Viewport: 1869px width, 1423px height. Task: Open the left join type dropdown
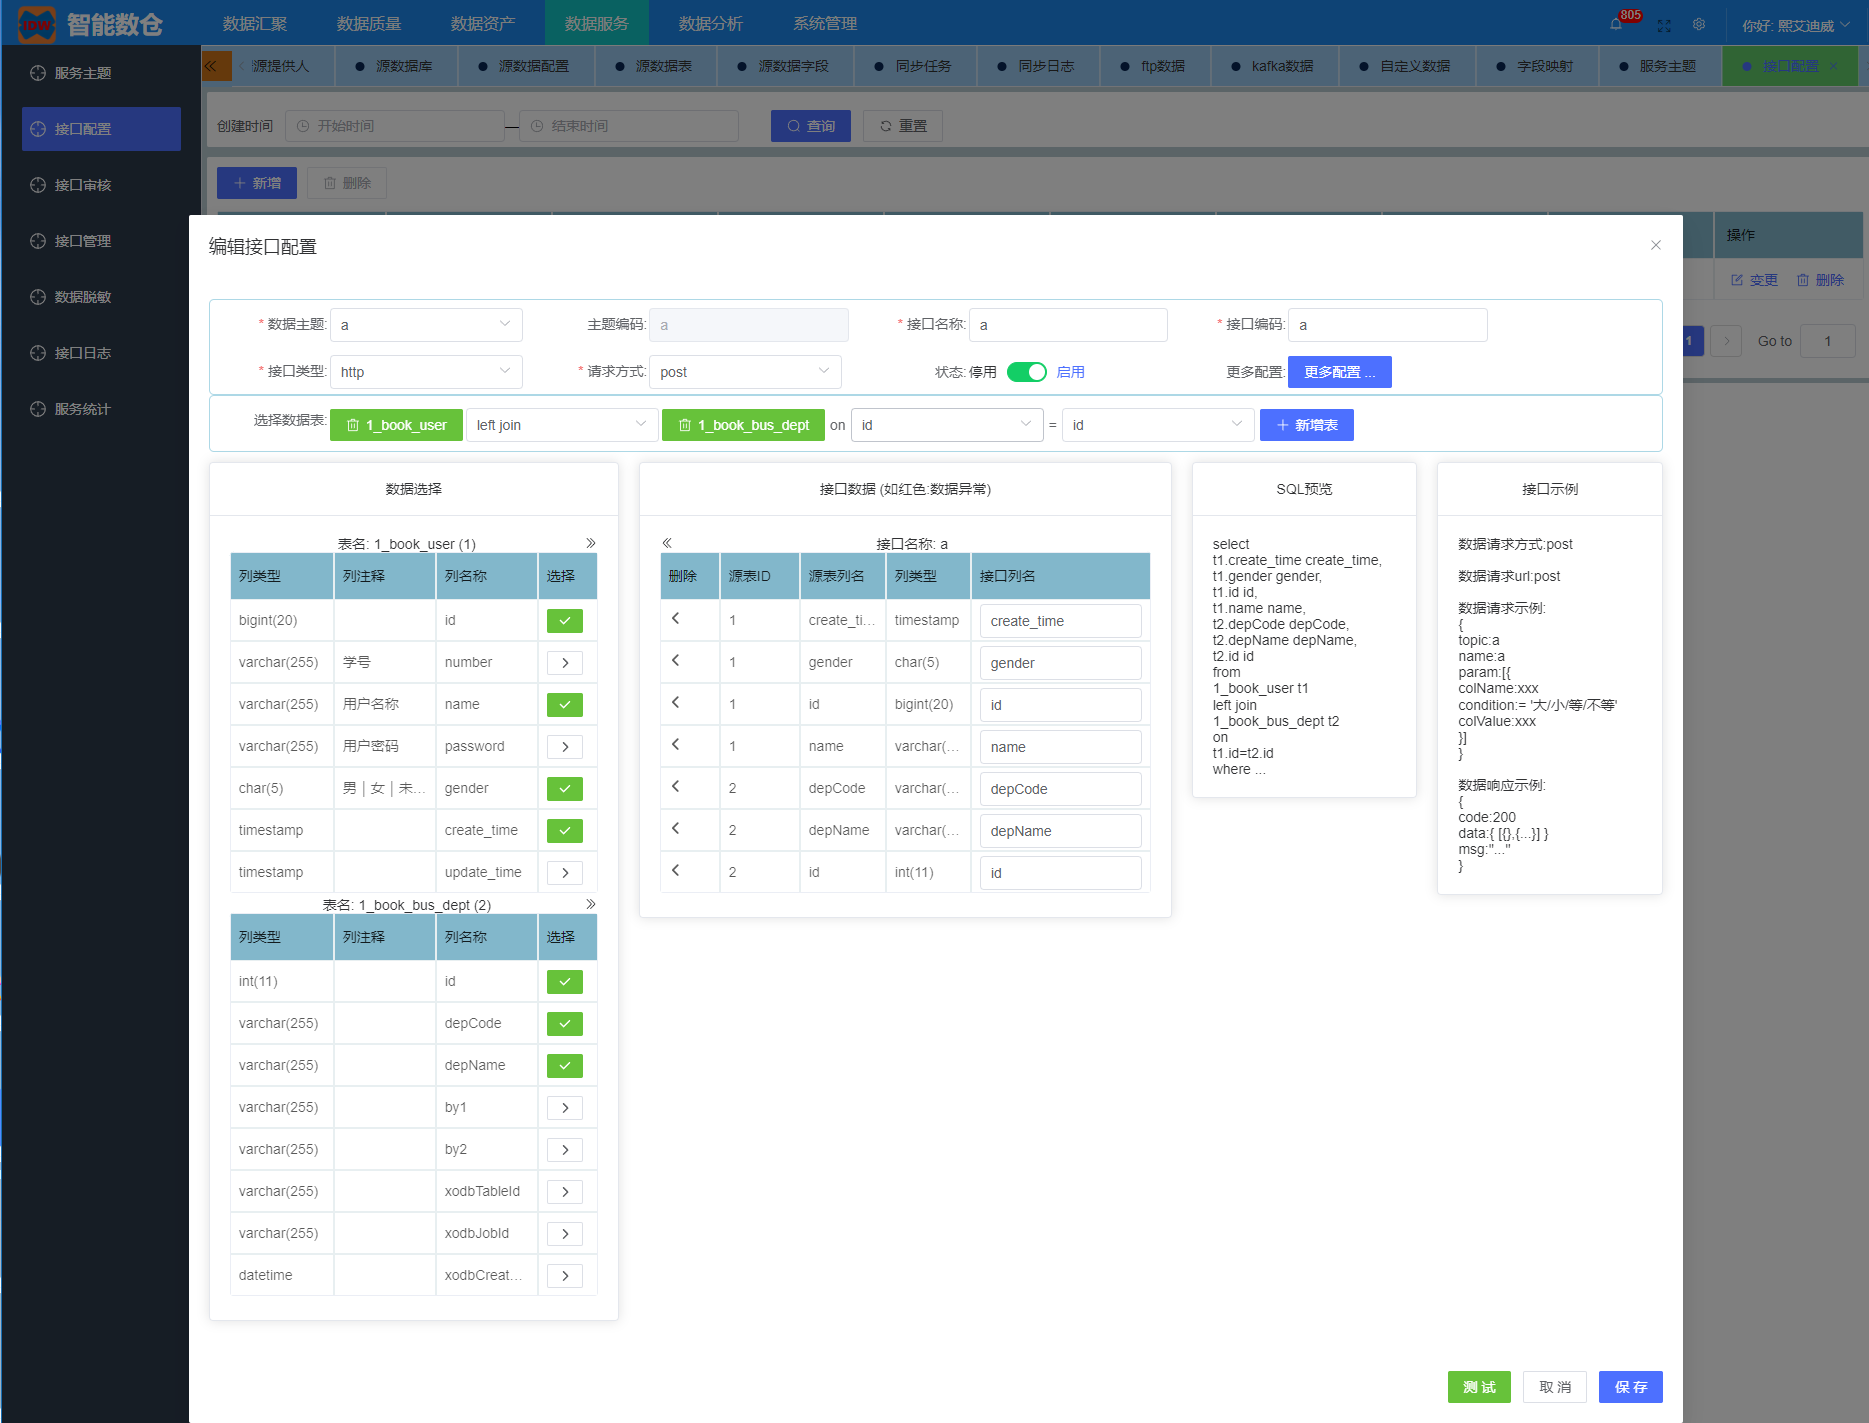coord(562,425)
